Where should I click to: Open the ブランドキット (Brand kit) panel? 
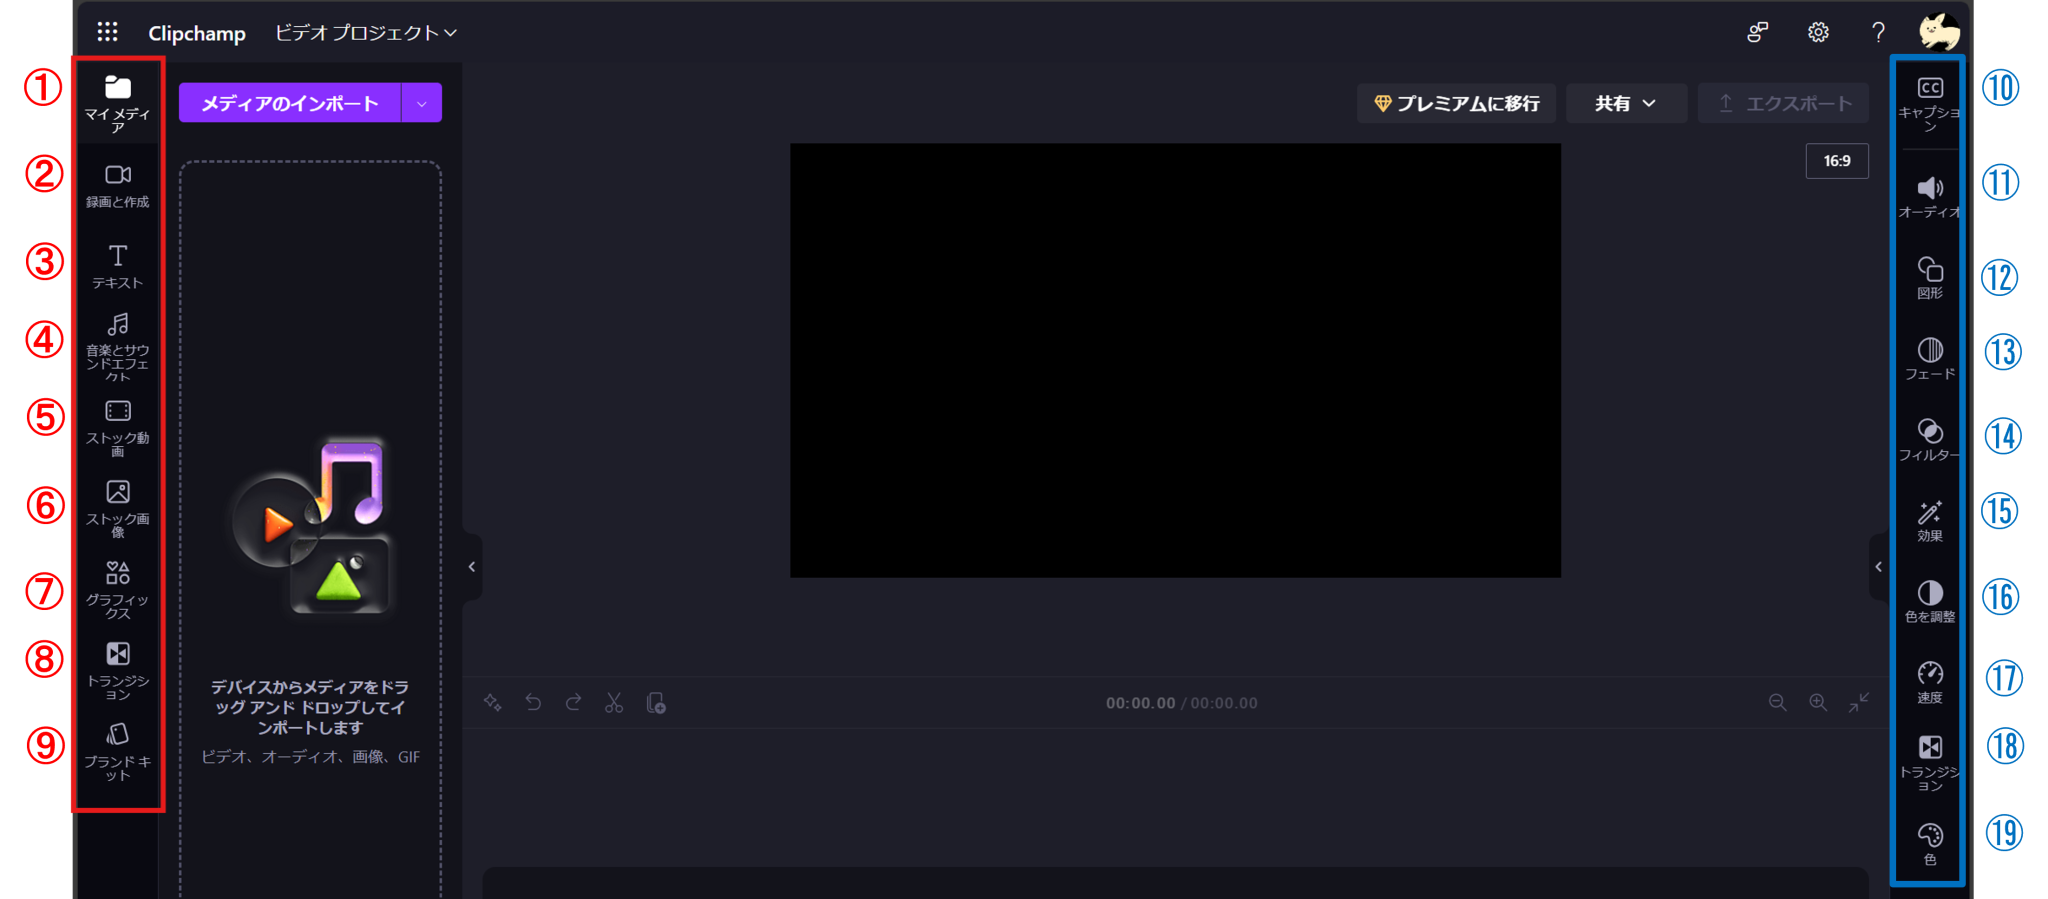117,751
